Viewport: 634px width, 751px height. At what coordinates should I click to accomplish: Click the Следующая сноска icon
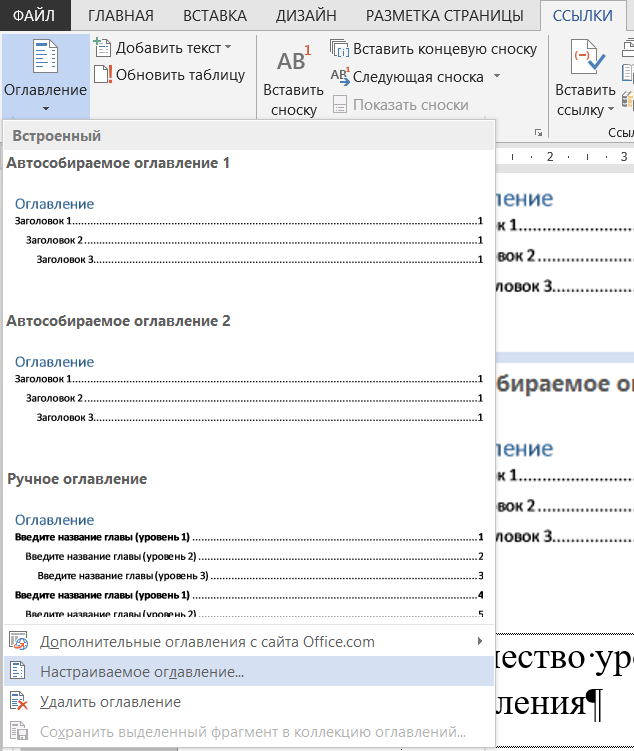pyautogui.click(x=340, y=76)
